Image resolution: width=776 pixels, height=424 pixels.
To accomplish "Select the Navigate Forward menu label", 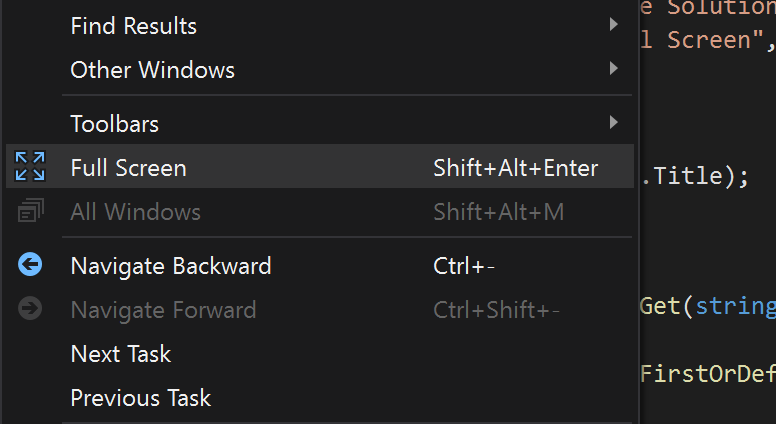I will coord(163,310).
